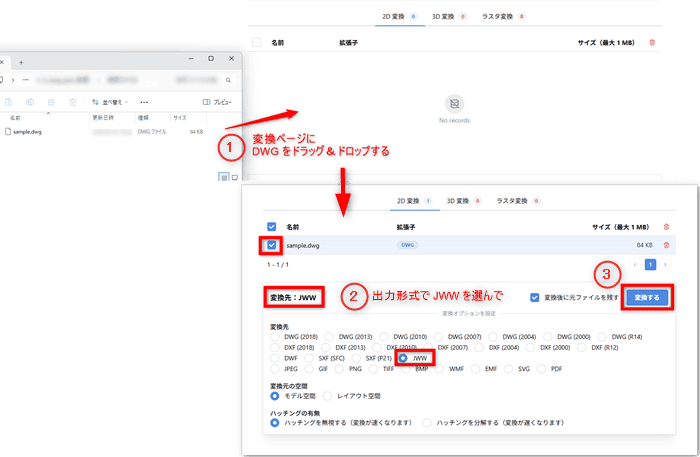Select the DXF (R12) output format
This screenshot has height=457, width=700.
582,347
